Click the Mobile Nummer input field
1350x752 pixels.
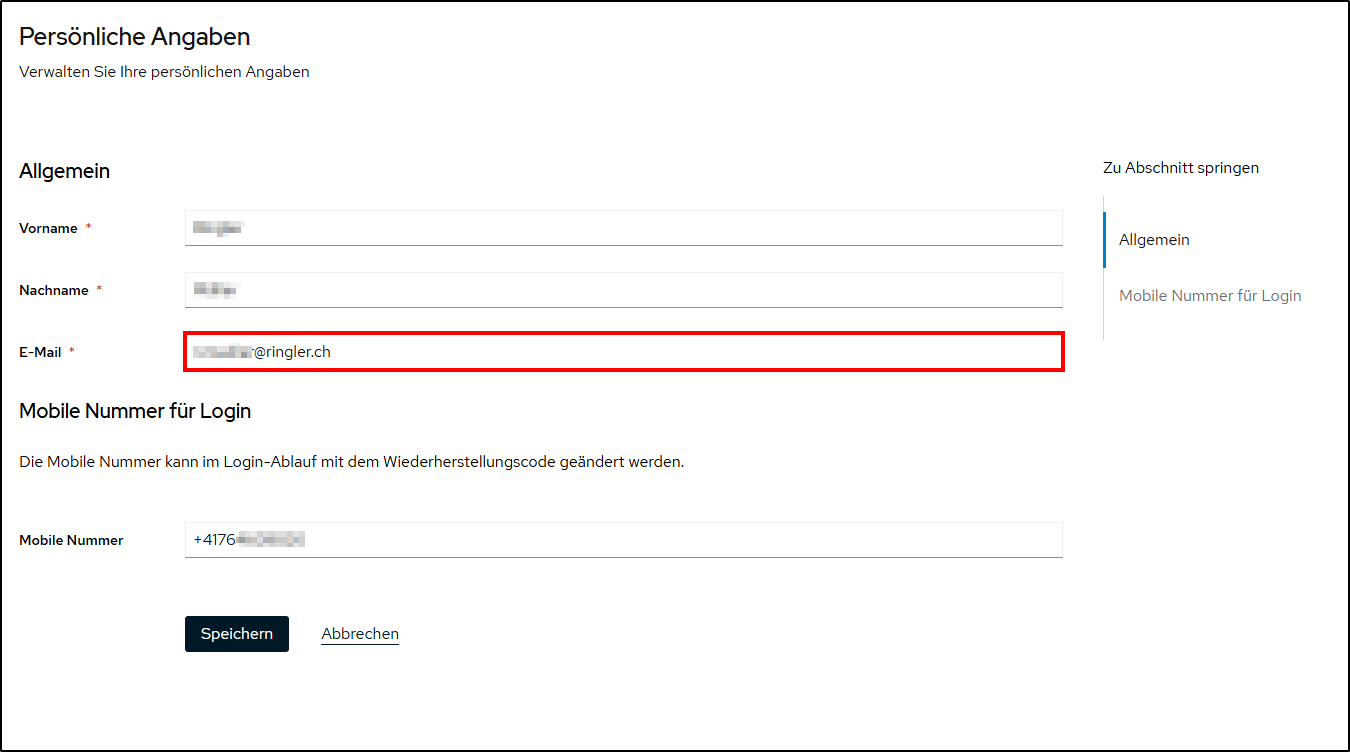tap(623, 540)
